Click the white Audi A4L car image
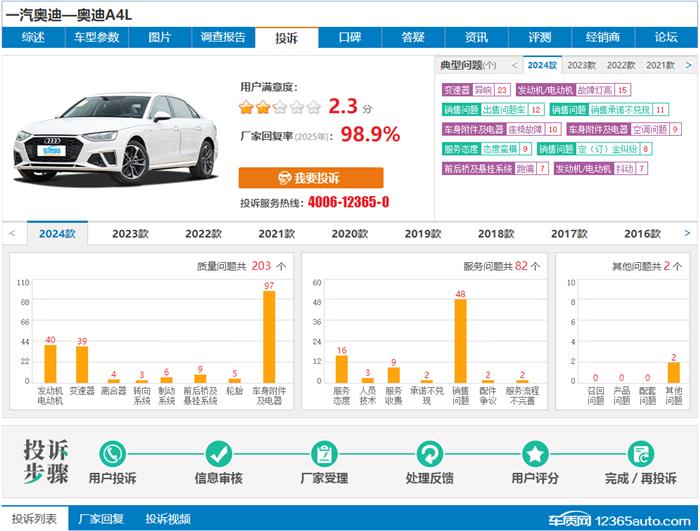This screenshot has height=531, width=700. click(x=116, y=138)
